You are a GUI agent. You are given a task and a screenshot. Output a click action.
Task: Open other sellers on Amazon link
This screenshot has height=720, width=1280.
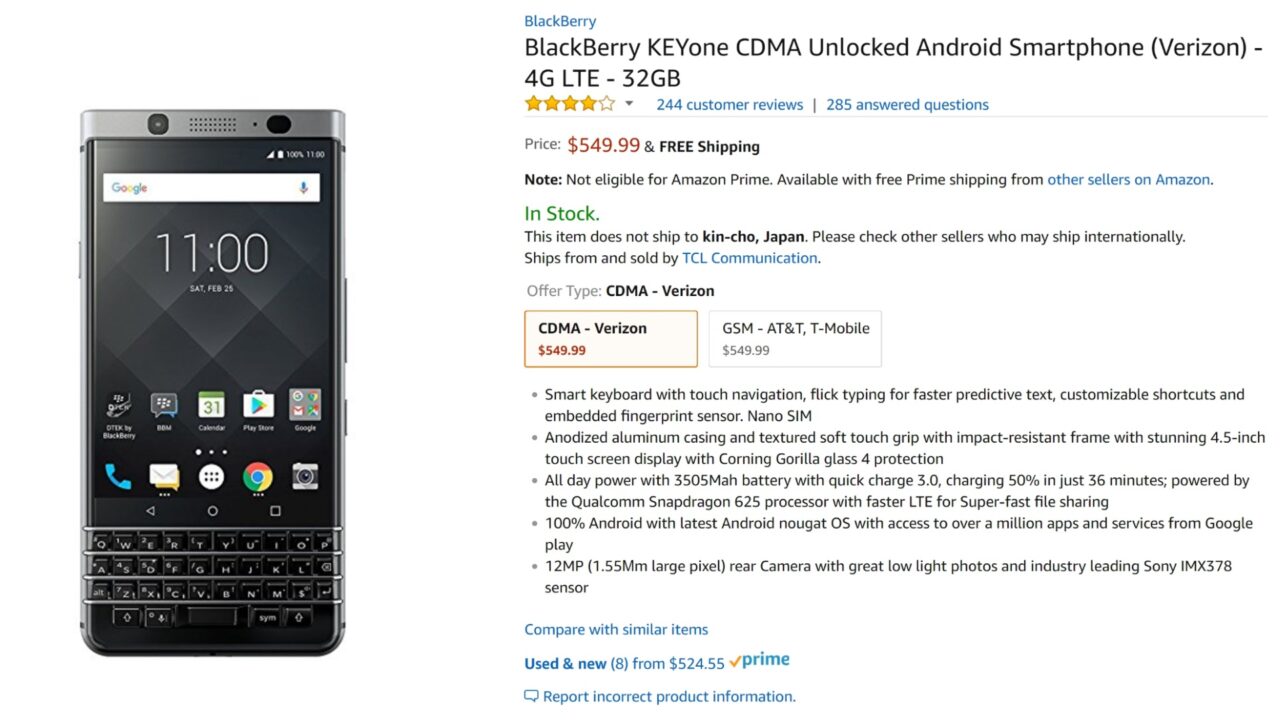pos(1128,180)
